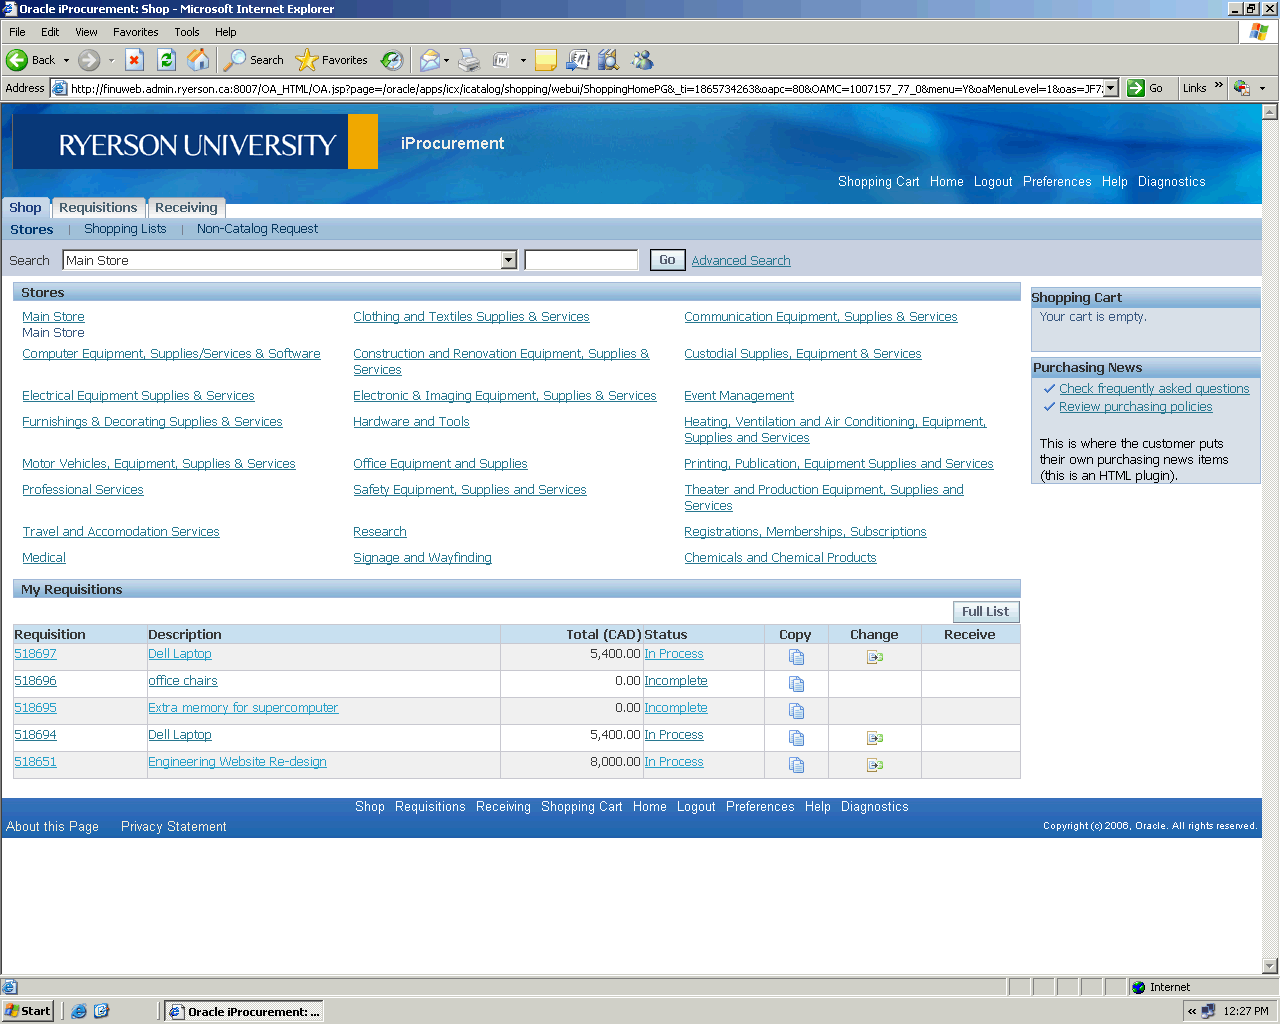Open the Back button history dropdown arrow
Screen dimensions: 1280x1024
67,60
